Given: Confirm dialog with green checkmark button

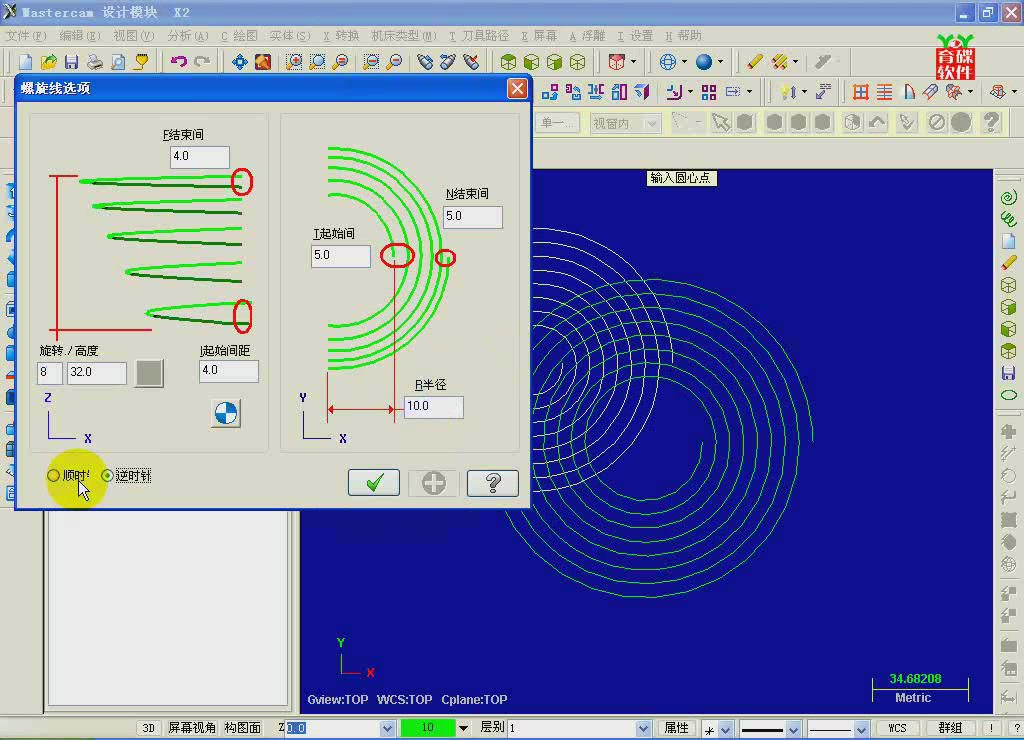Looking at the screenshot, I should point(374,483).
